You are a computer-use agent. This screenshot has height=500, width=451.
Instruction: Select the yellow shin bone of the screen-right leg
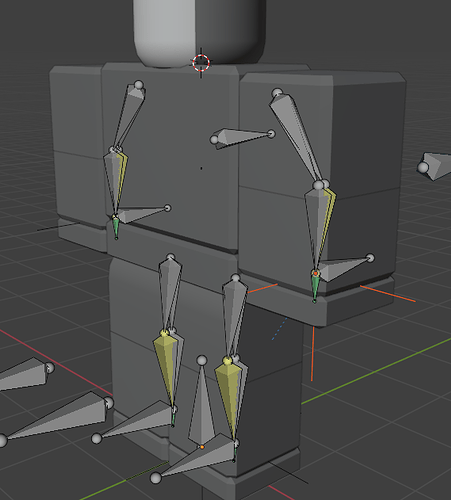click(x=228, y=398)
